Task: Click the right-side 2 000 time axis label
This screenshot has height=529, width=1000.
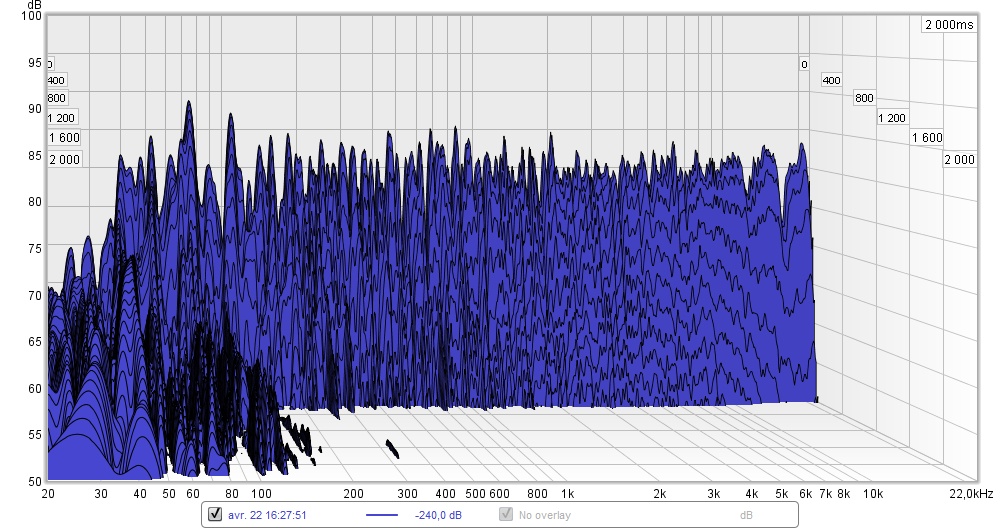Action: tap(959, 160)
